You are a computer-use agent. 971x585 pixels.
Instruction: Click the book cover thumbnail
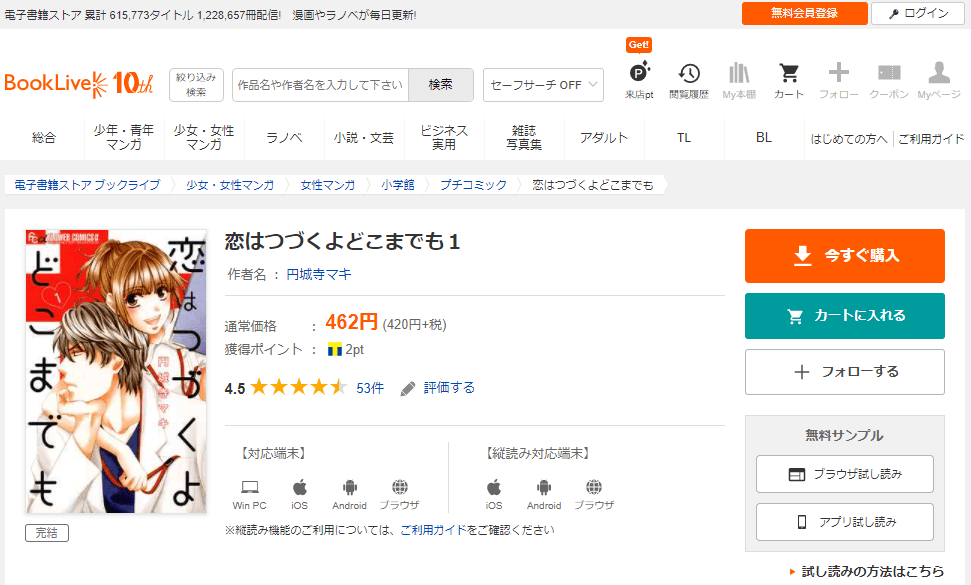pos(115,372)
